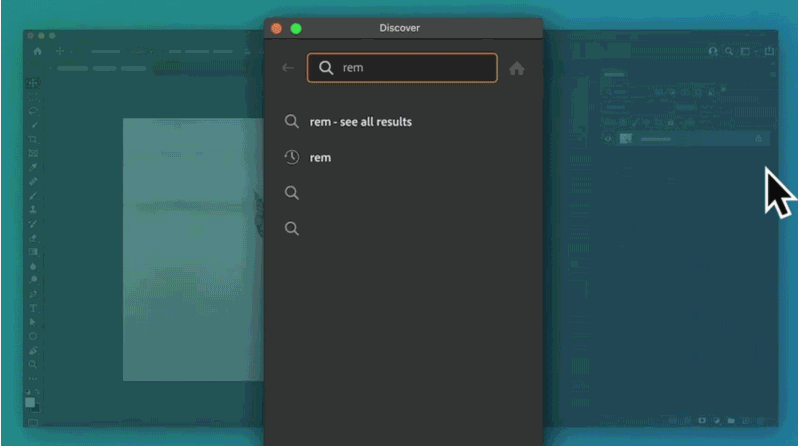Screen dimensions: 798x446
Task: Close the Discover panel with red button
Action: pos(276,29)
